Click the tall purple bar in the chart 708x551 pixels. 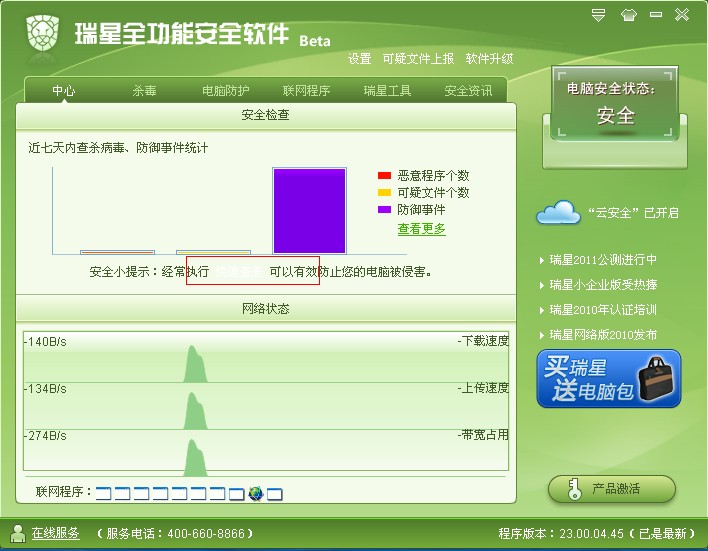click(x=309, y=210)
